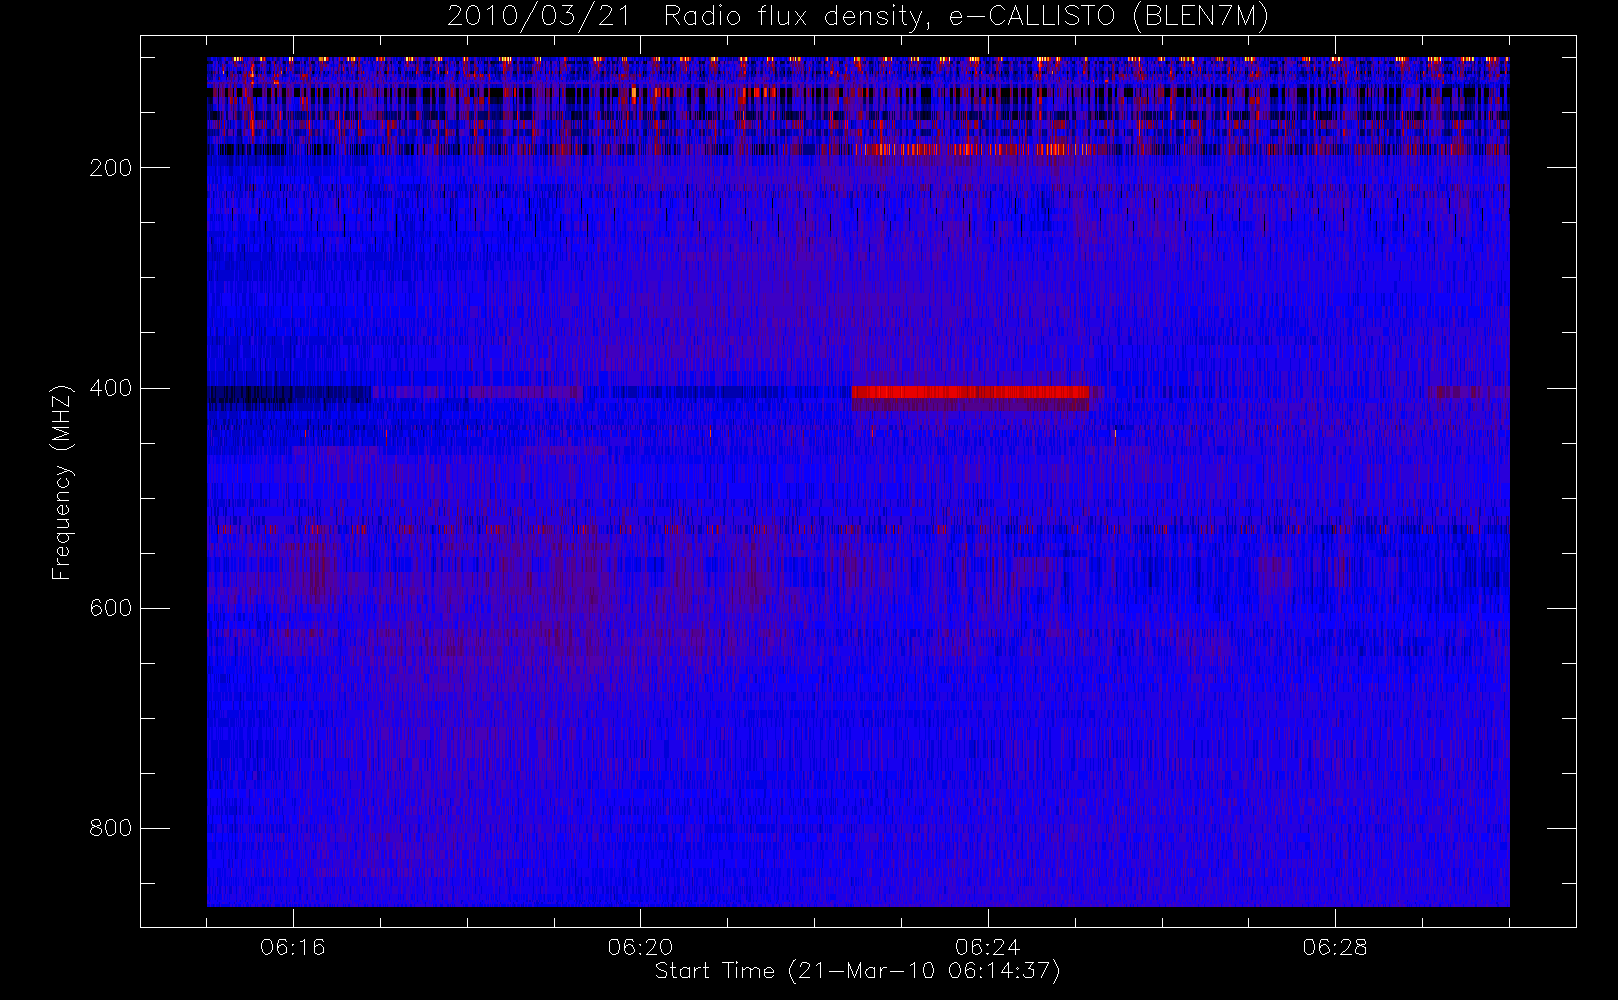
Task: Click the 06:16 time tick label
Action: click(293, 947)
